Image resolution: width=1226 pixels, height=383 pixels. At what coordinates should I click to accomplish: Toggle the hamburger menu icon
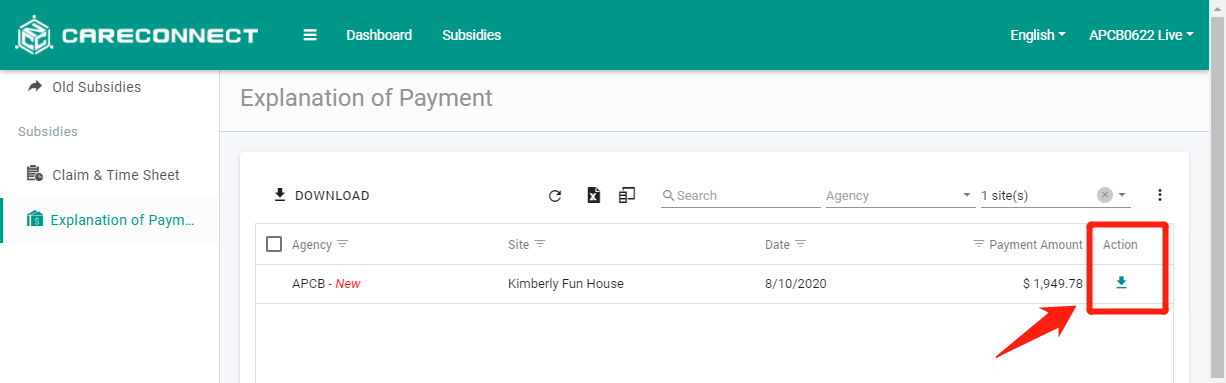(x=310, y=35)
